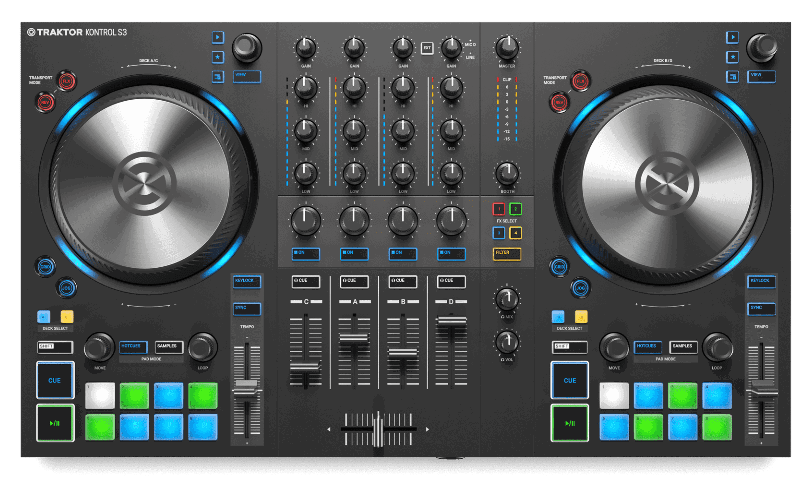Choose red FX Select button 1
Image resolution: width=810 pixels, height=477 pixels.
[499, 209]
